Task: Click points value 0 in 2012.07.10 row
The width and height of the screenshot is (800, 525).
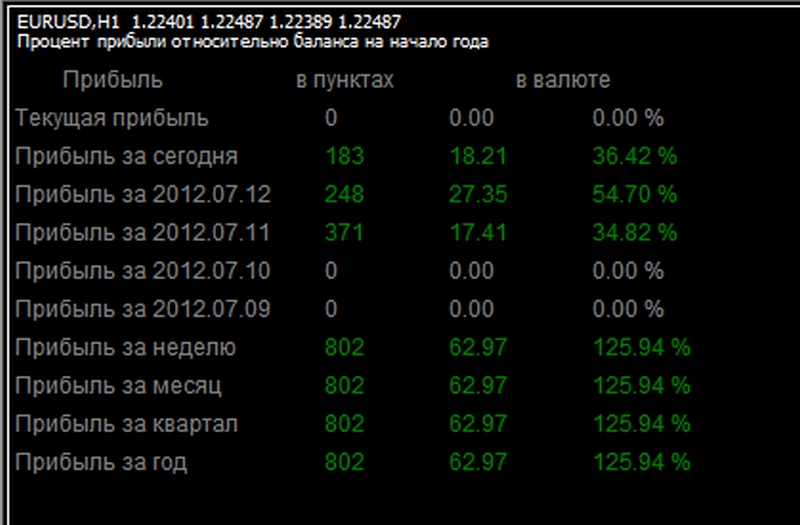Action: pyautogui.click(x=331, y=271)
